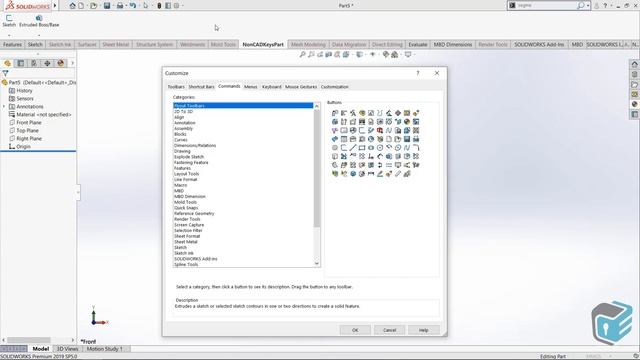Undo the last action from the top toolbar
Viewport: 640px width, 360px height.
pyautogui.click(x=133, y=6)
